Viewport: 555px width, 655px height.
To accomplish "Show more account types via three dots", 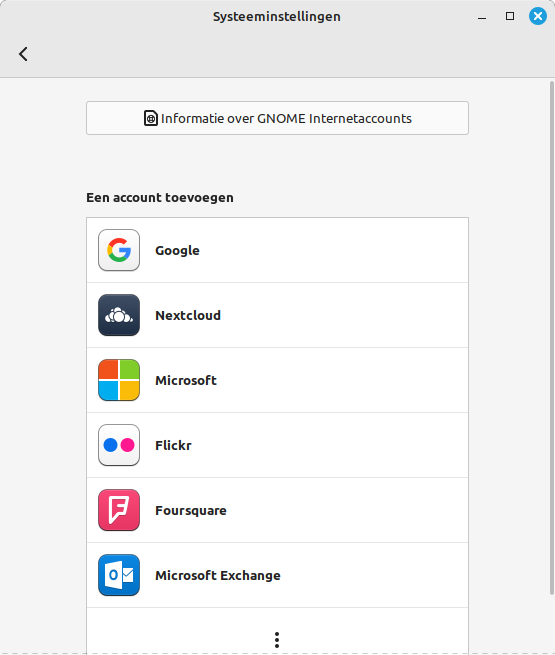I will [277, 640].
